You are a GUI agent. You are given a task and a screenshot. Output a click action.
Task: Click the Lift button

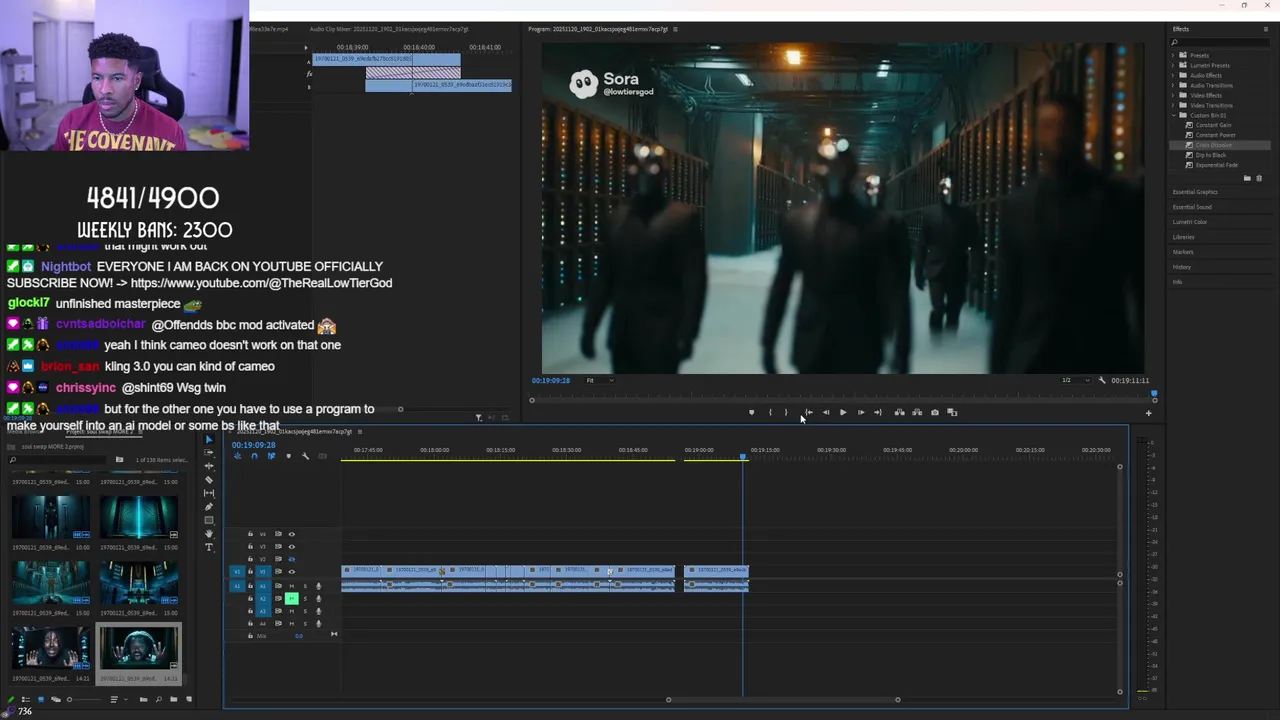(900, 412)
